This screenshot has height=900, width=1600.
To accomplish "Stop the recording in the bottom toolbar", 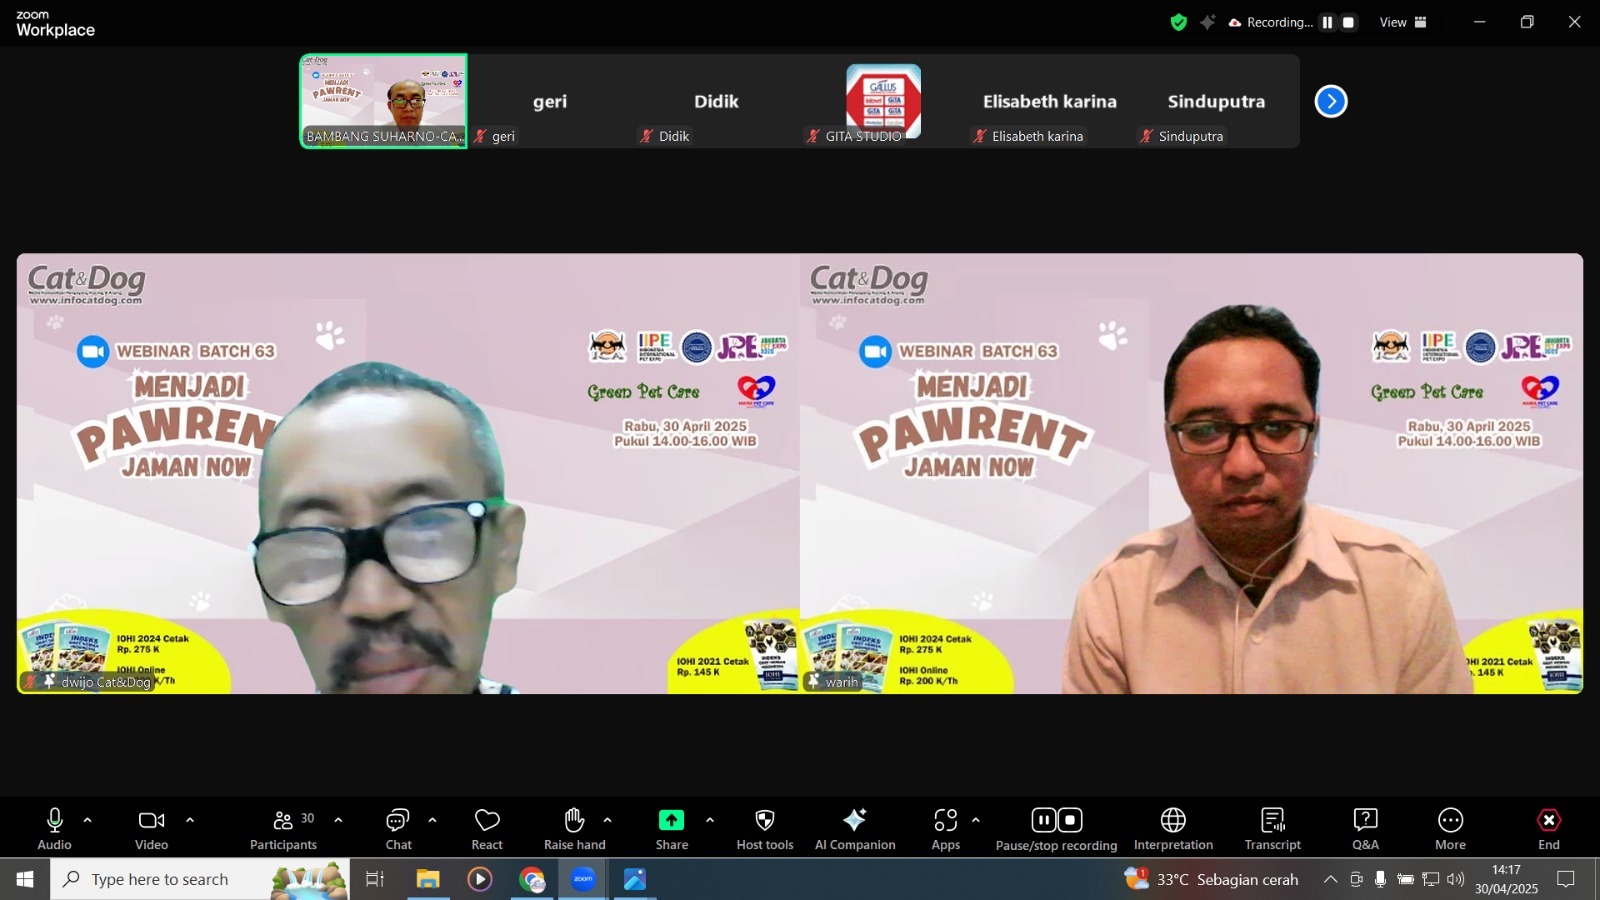I will 1070,820.
